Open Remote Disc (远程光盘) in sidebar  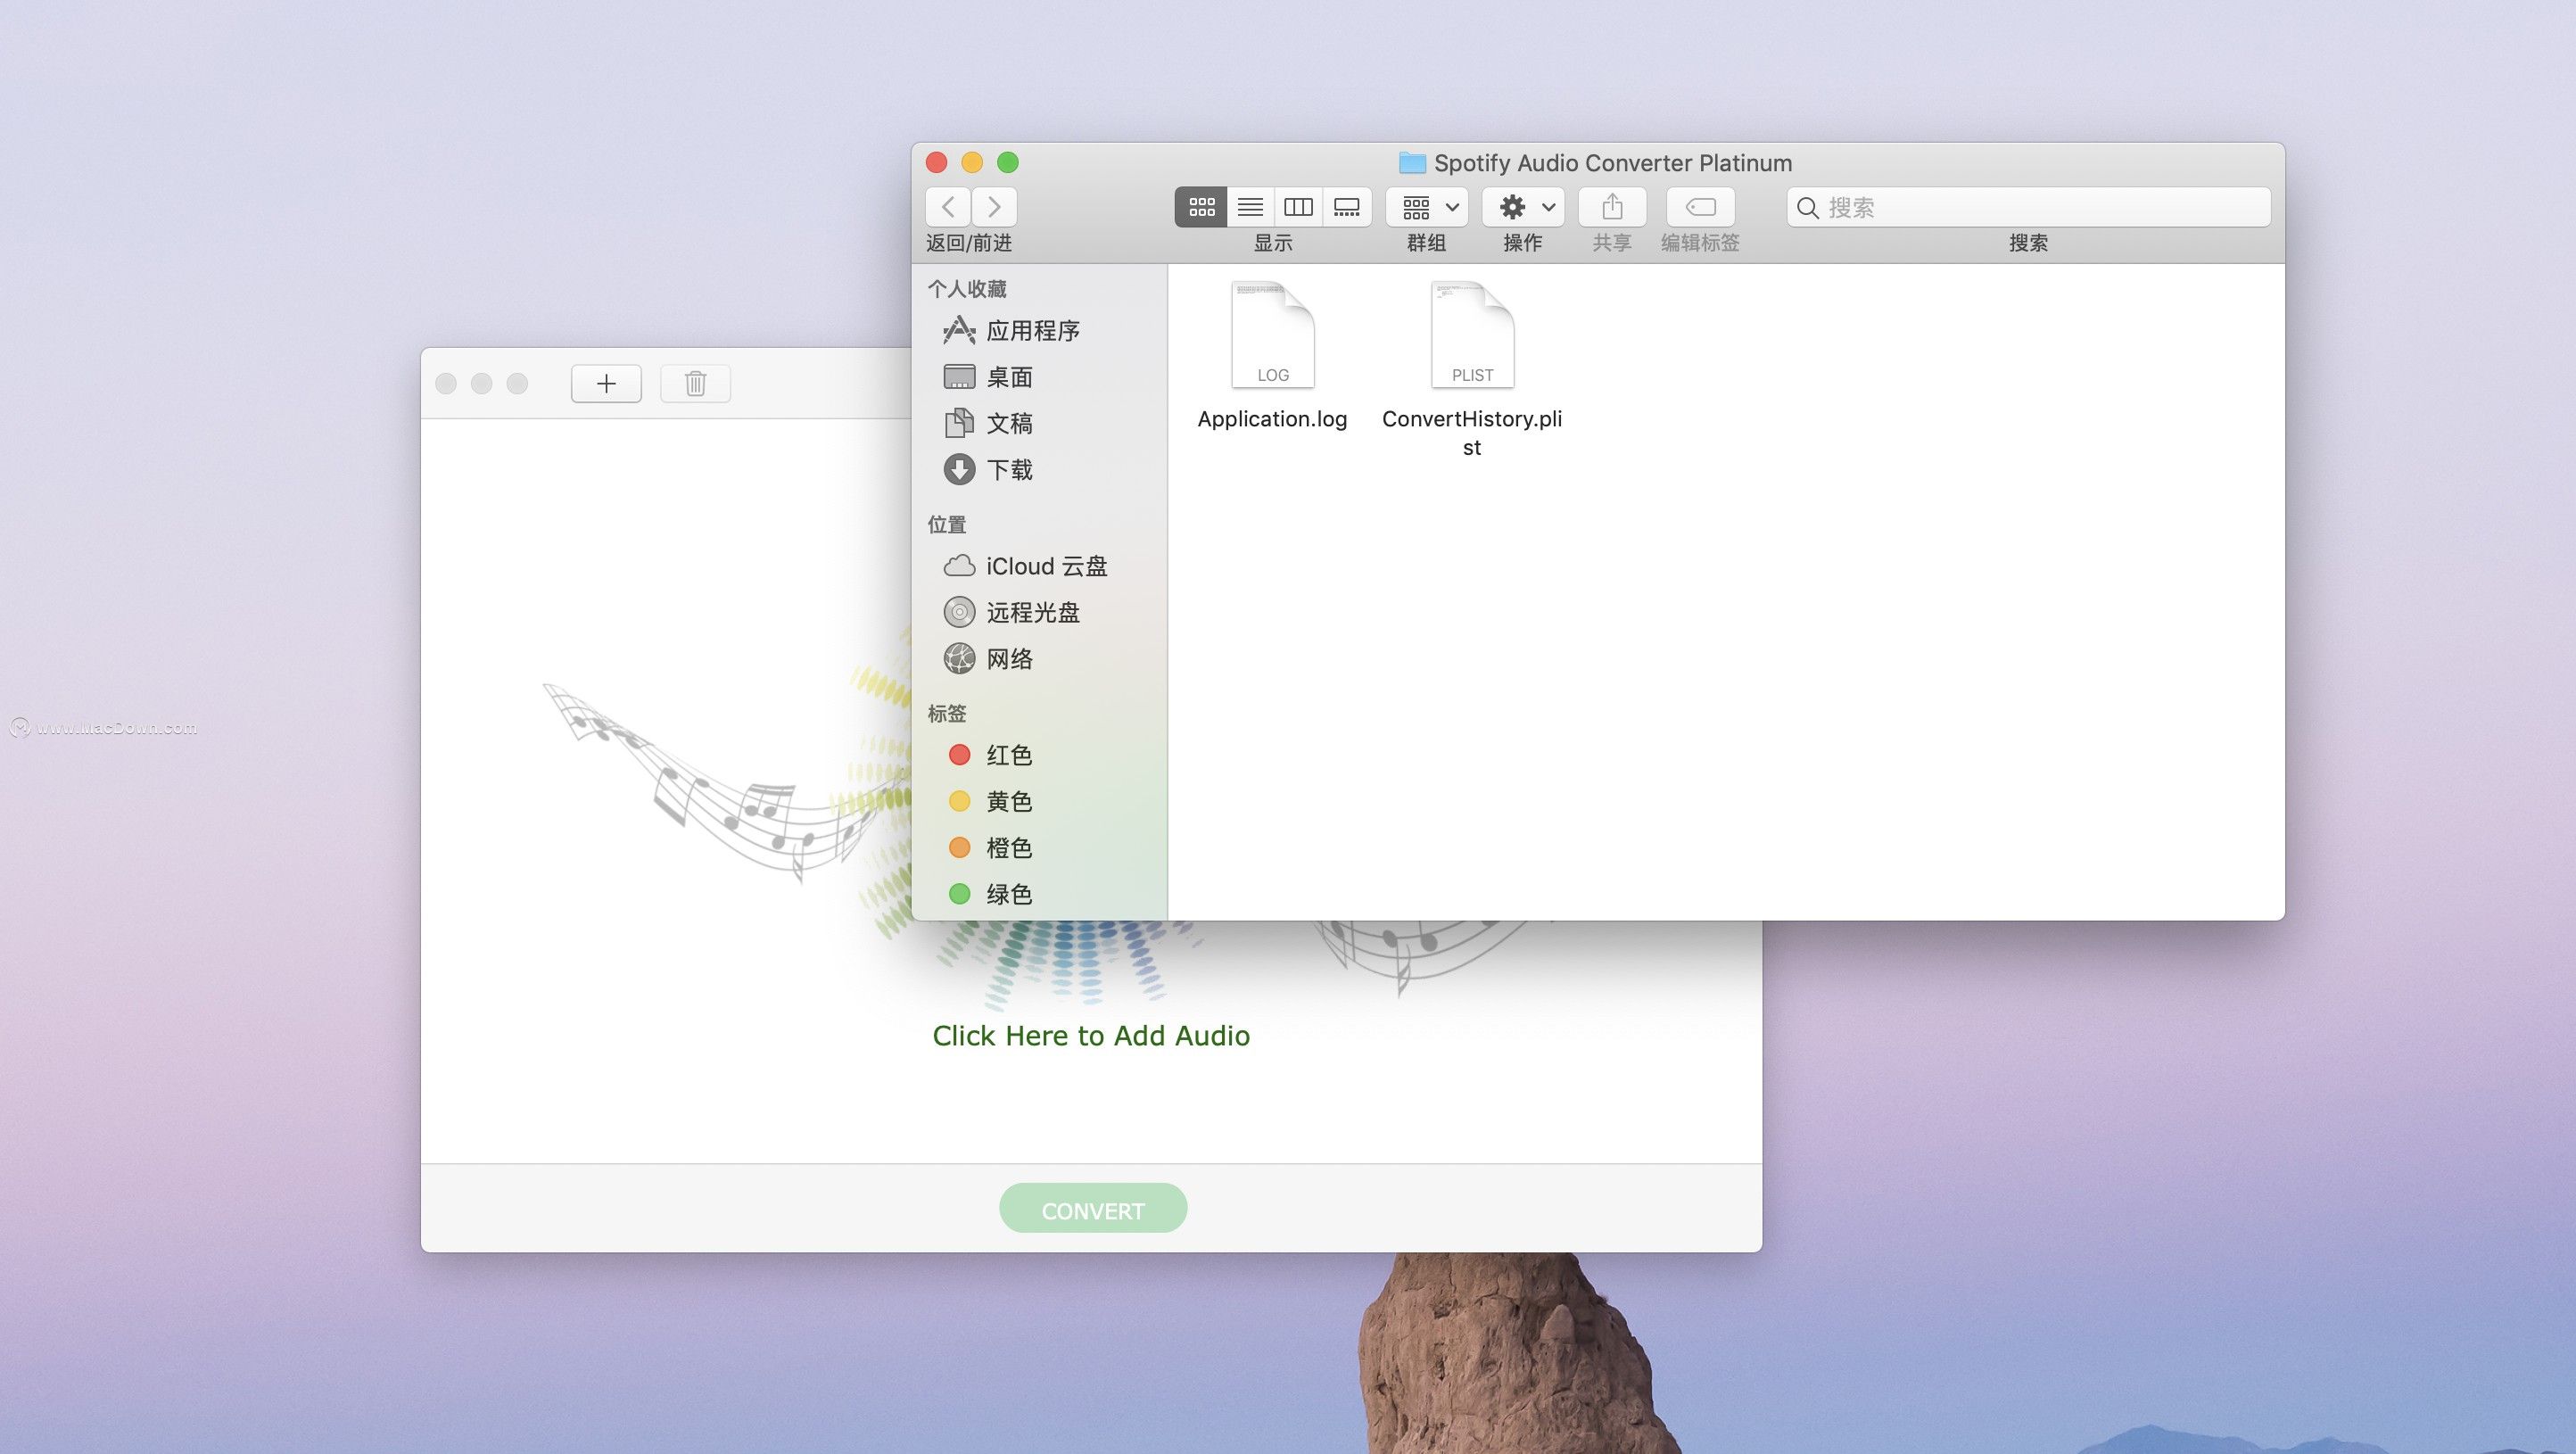(1040, 612)
